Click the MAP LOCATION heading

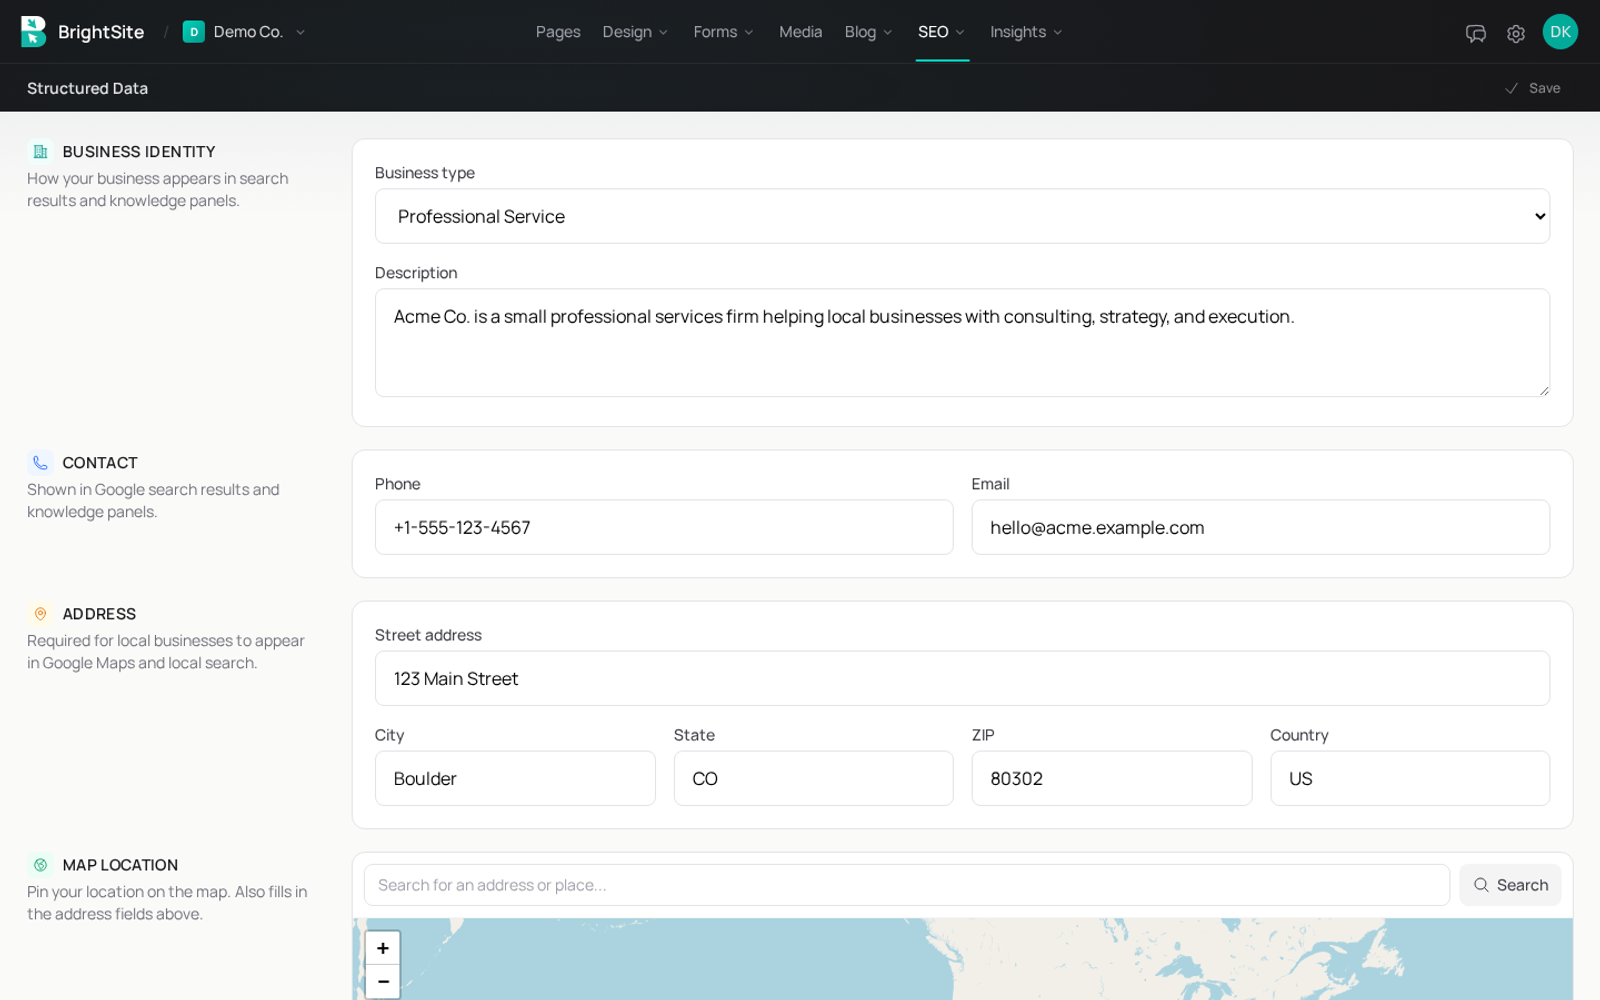tap(120, 865)
